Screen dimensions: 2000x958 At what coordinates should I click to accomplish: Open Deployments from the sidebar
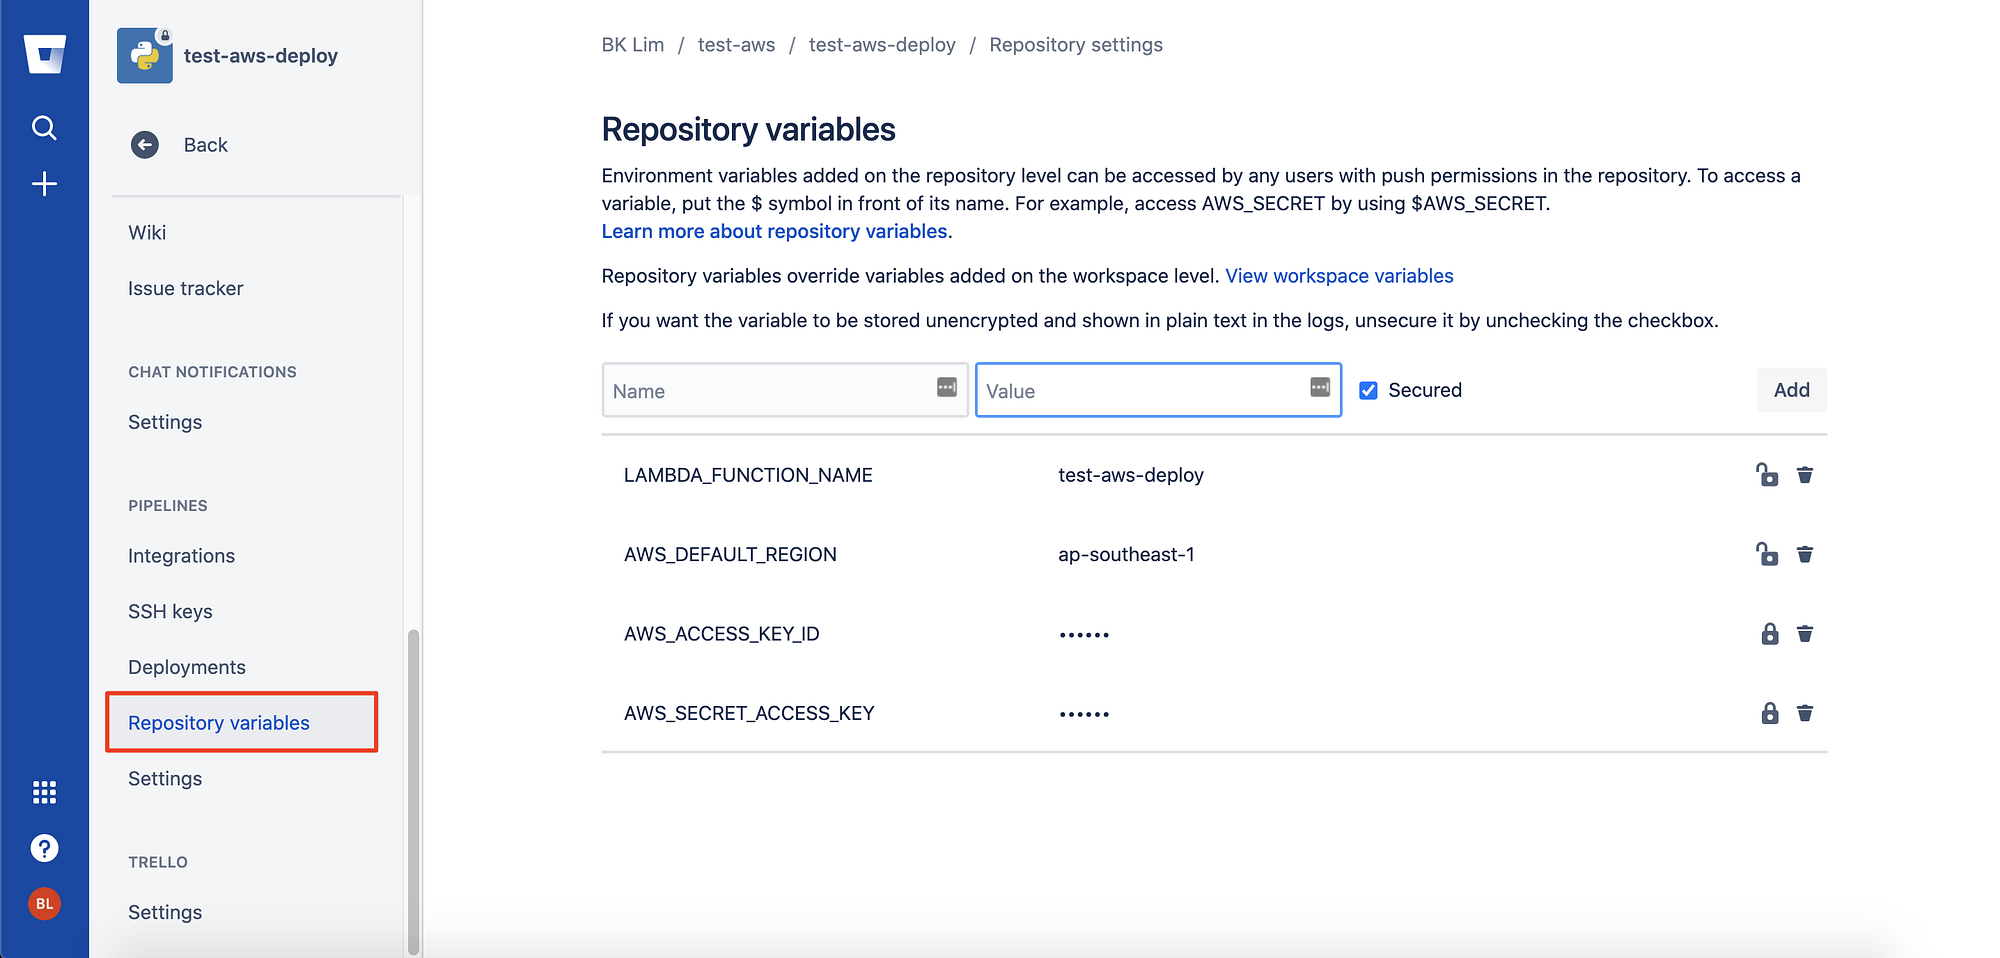coord(186,667)
